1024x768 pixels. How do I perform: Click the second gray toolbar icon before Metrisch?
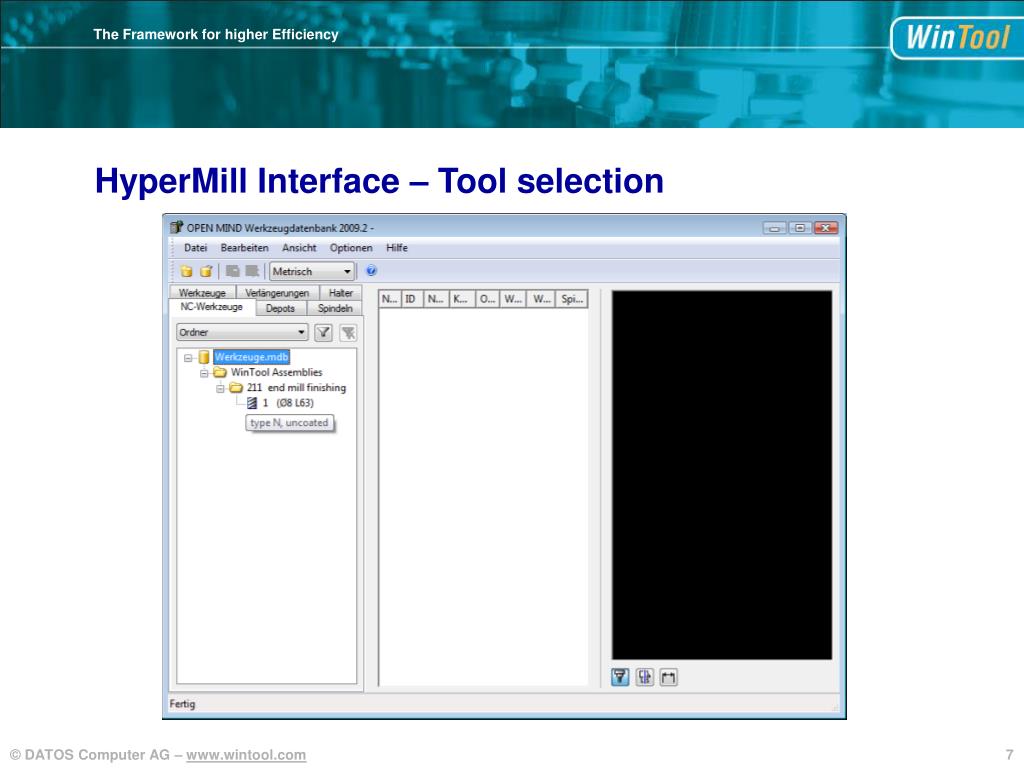tap(252, 271)
